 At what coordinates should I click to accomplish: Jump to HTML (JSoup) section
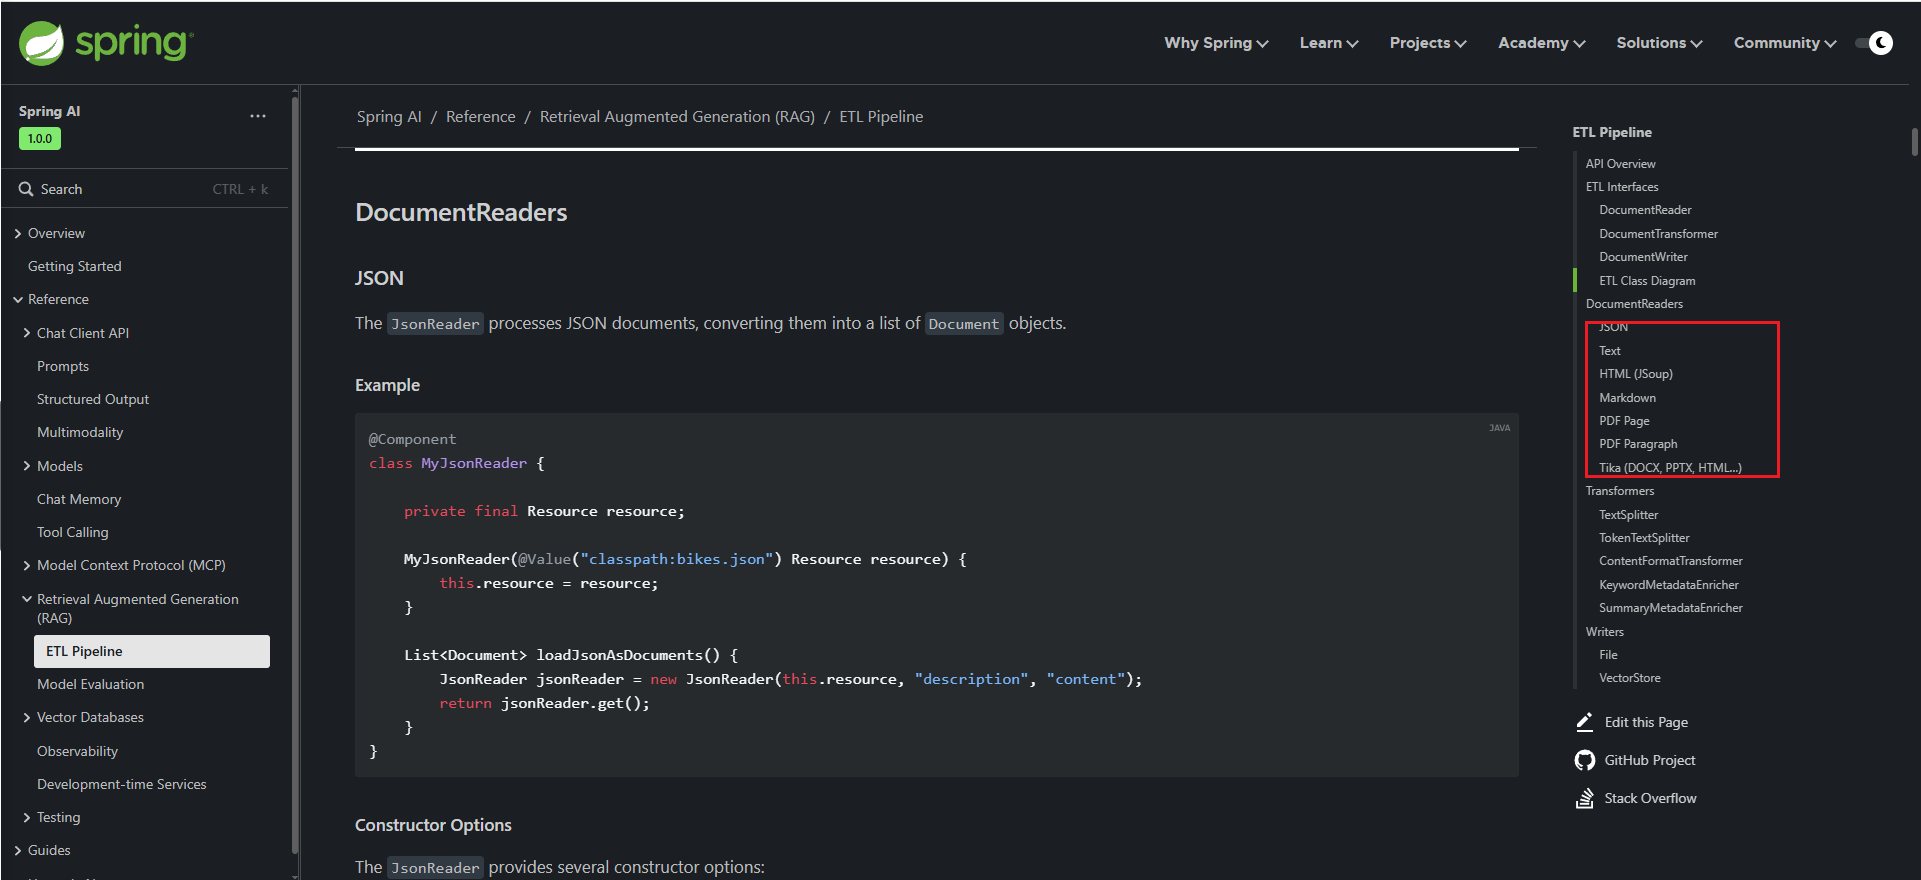click(1635, 374)
